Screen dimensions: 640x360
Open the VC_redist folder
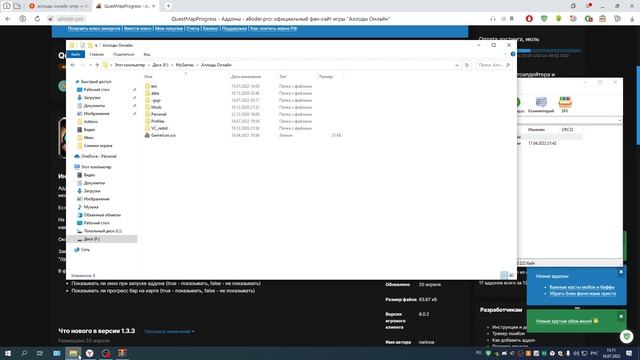pyautogui.click(x=159, y=128)
